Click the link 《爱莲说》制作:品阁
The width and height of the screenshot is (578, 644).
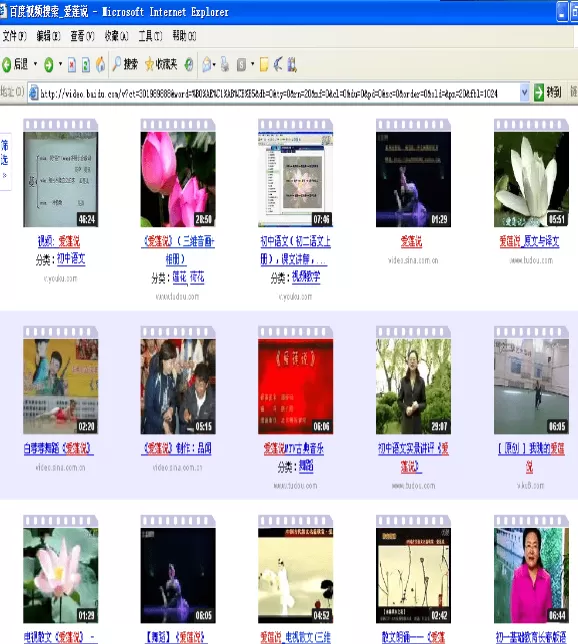click(177, 448)
